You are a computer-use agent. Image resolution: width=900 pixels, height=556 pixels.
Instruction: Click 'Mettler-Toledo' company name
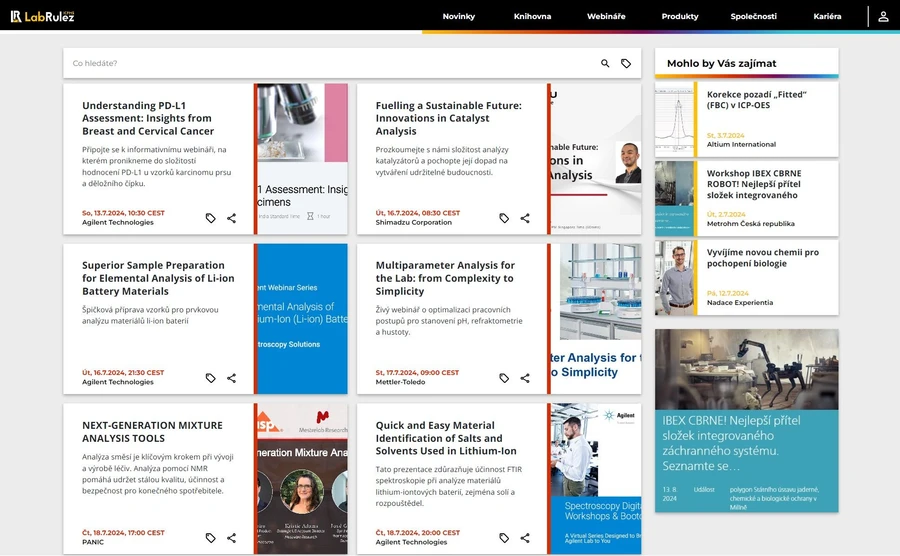[x=400, y=382]
